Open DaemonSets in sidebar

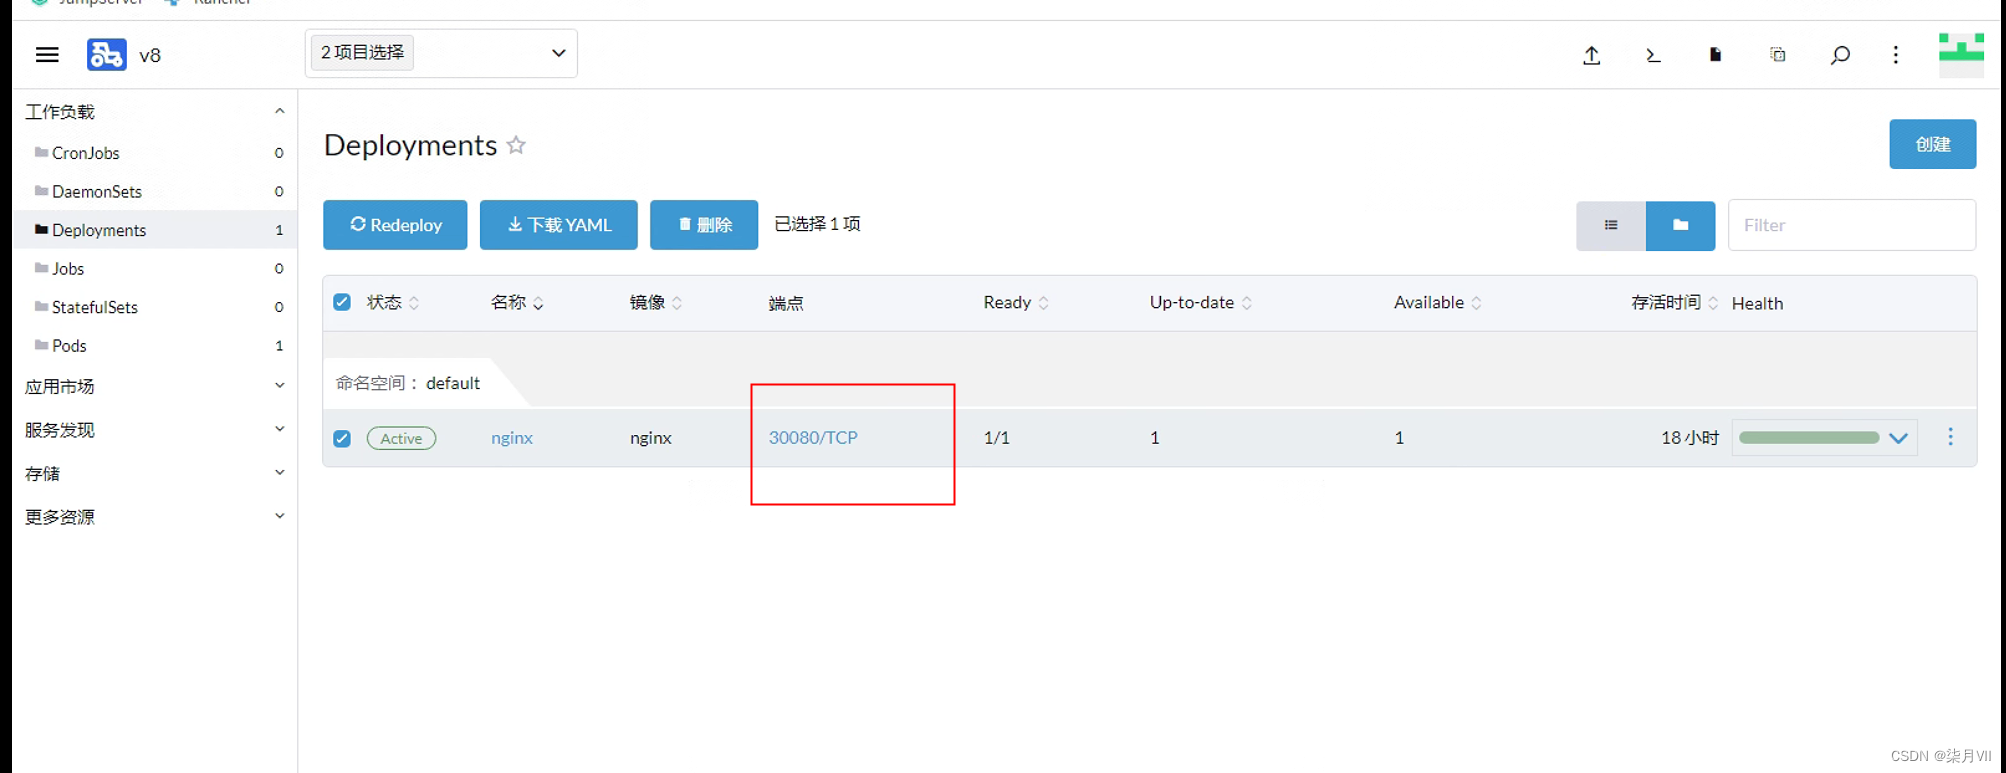(x=155, y=191)
